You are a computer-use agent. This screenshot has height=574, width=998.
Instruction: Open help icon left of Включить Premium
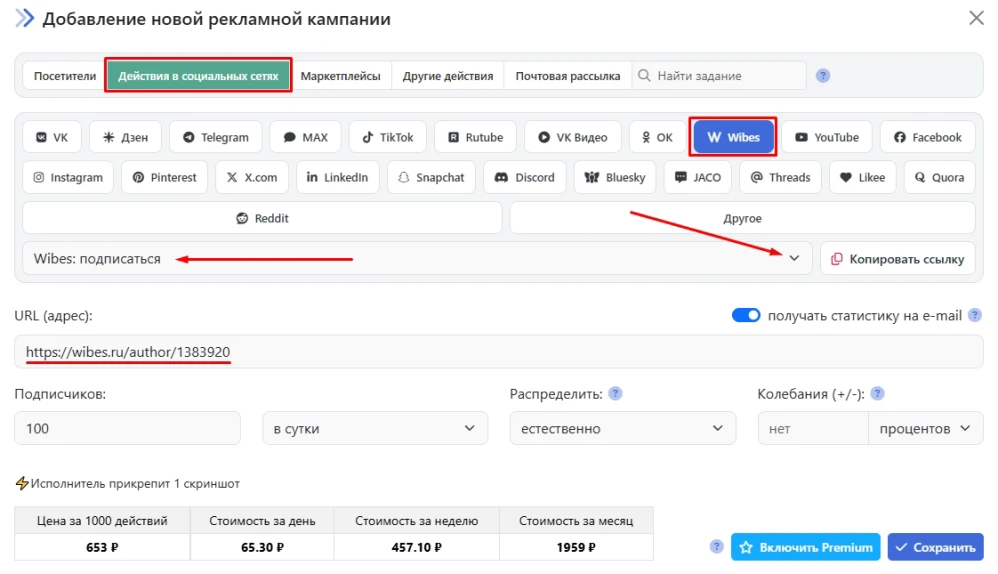tap(717, 546)
